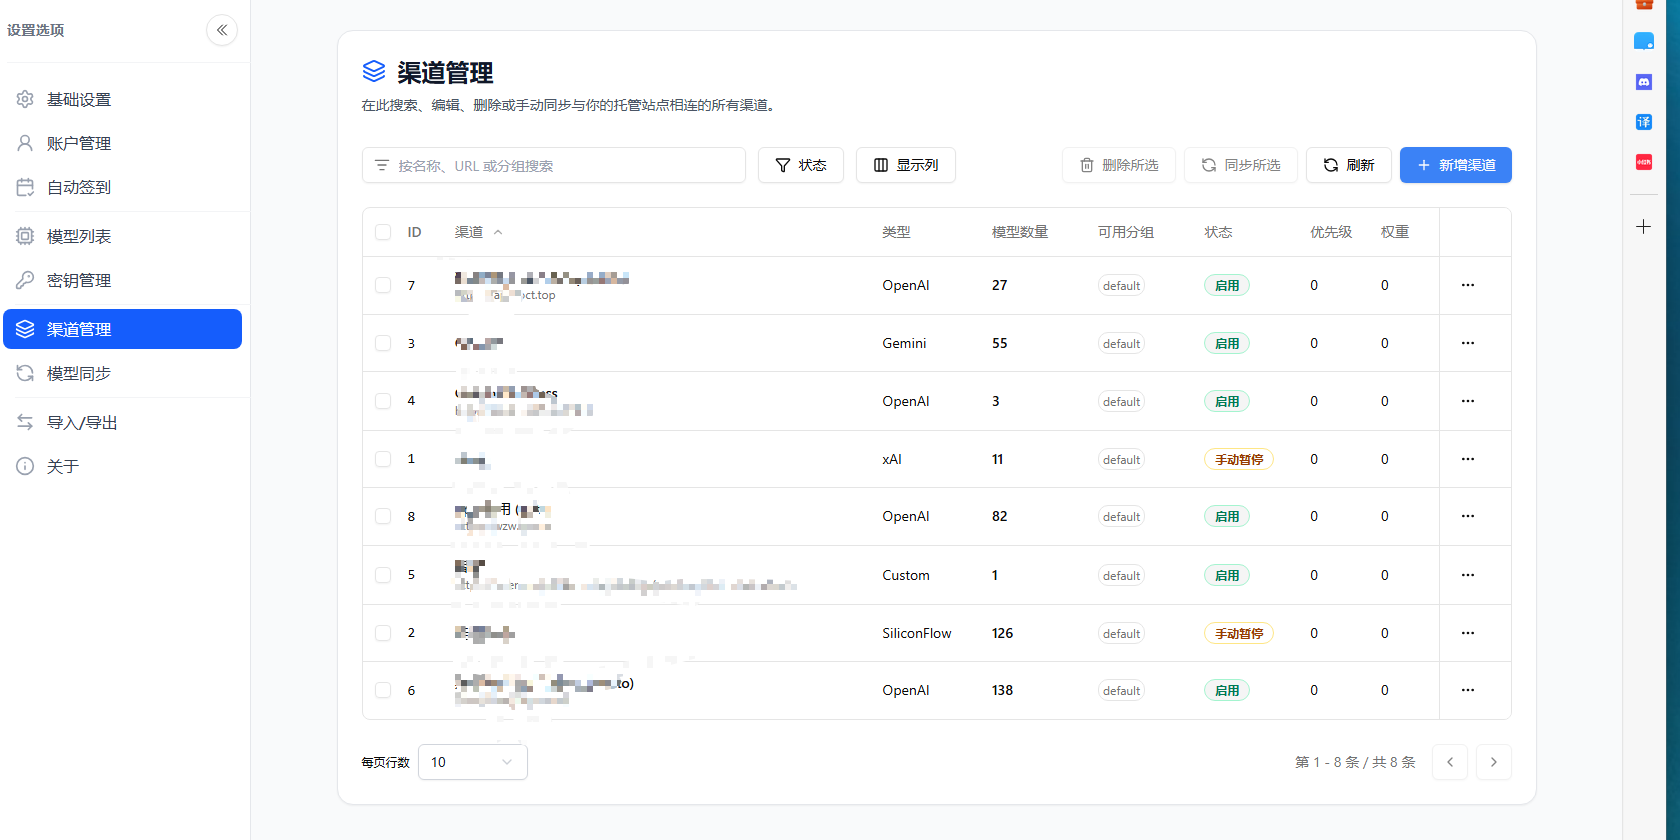Click the plus icon in the right sidebar
This screenshot has width=1680, height=840.
pyautogui.click(x=1643, y=227)
